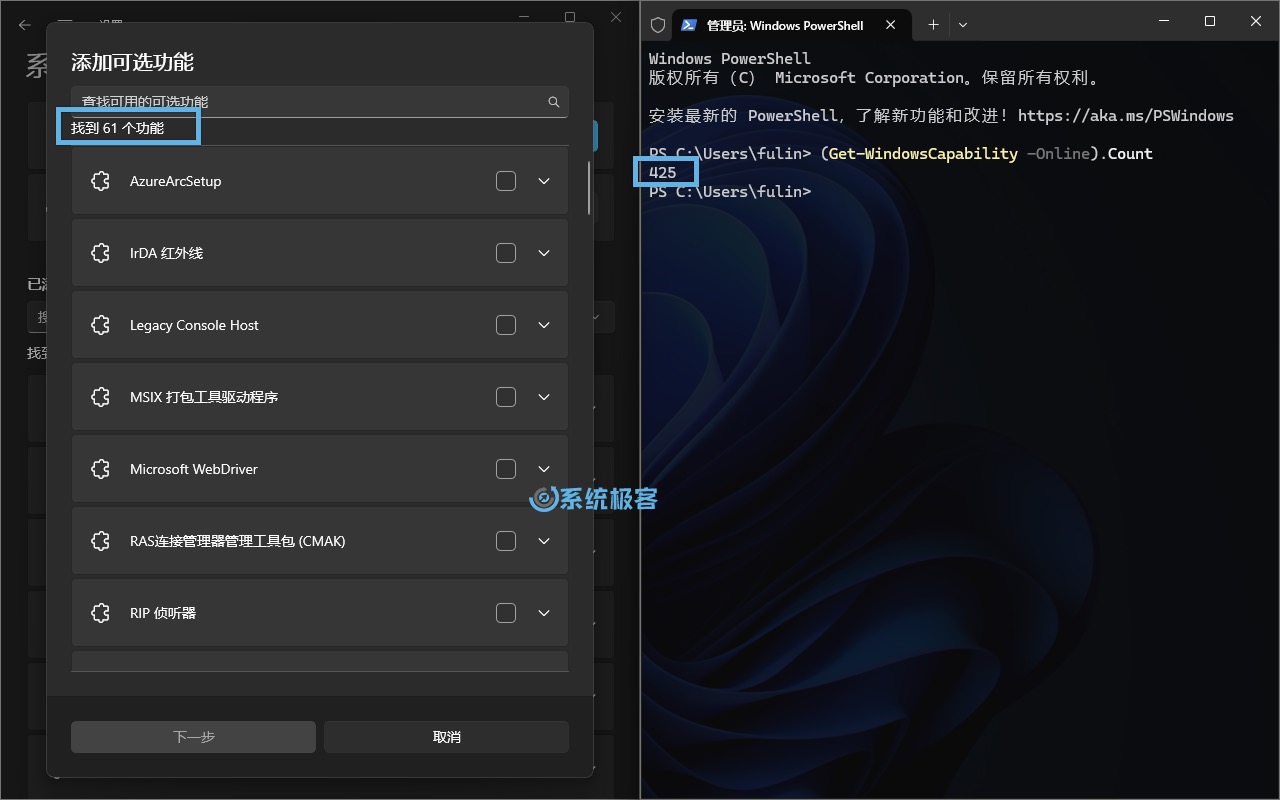The image size is (1280, 800).
Task: Expand the AzureArcSetup details chevron
Action: pyautogui.click(x=544, y=181)
